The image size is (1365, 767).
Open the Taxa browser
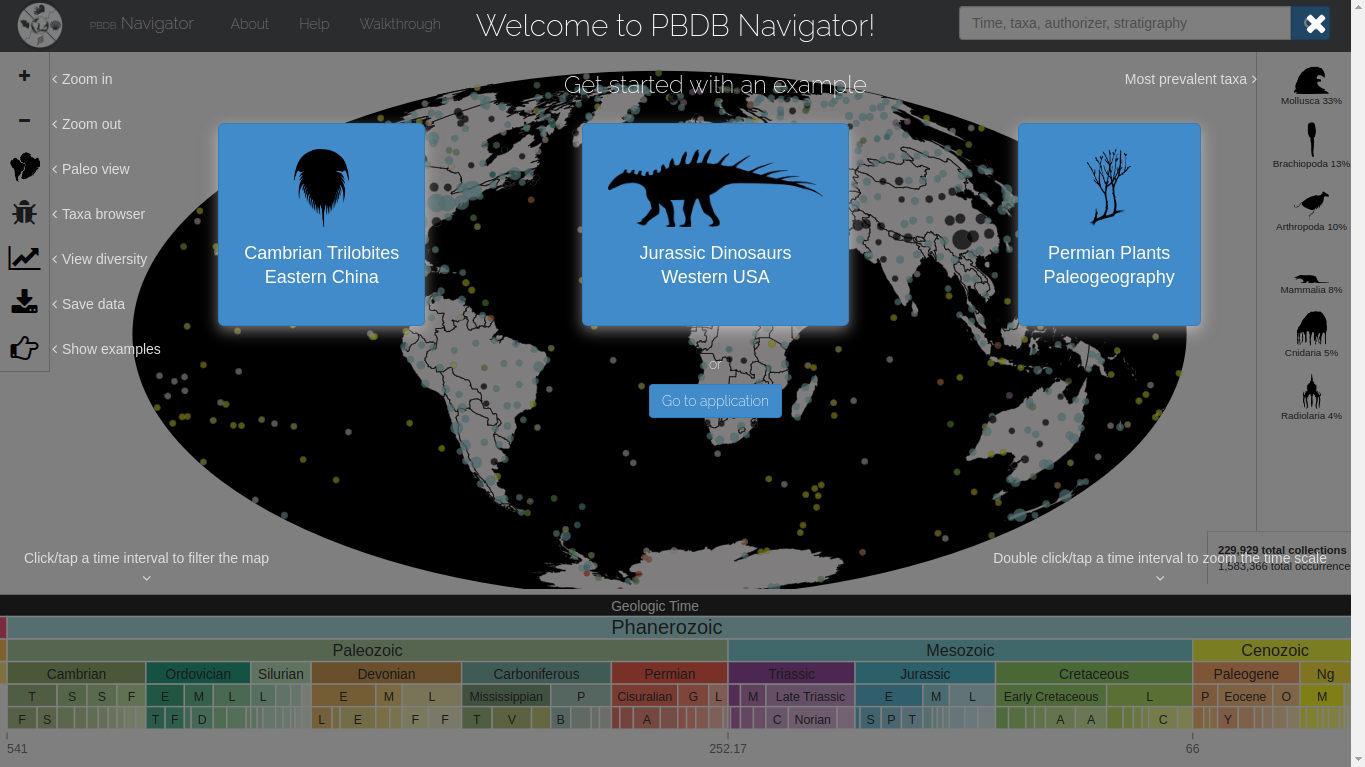(x=24, y=210)
